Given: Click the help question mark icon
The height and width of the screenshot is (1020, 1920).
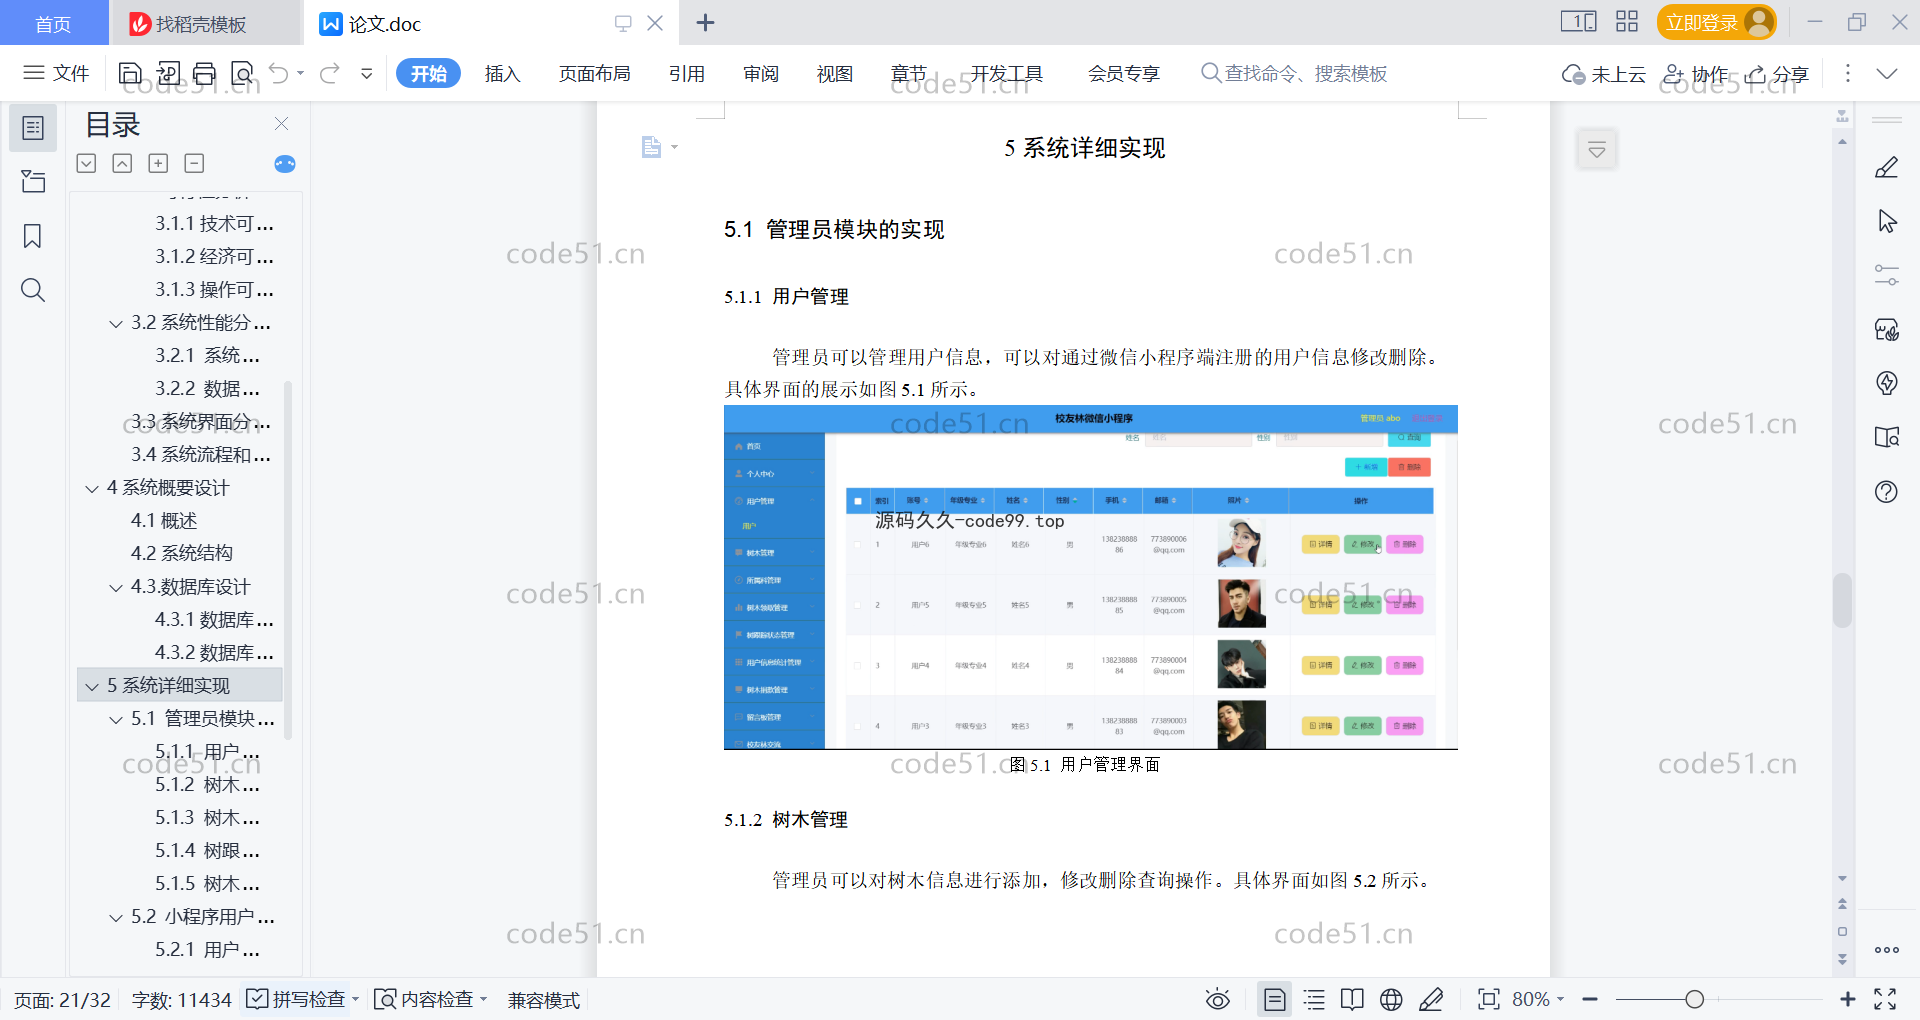Looking at the screenshot, I should click(1887, 491).
